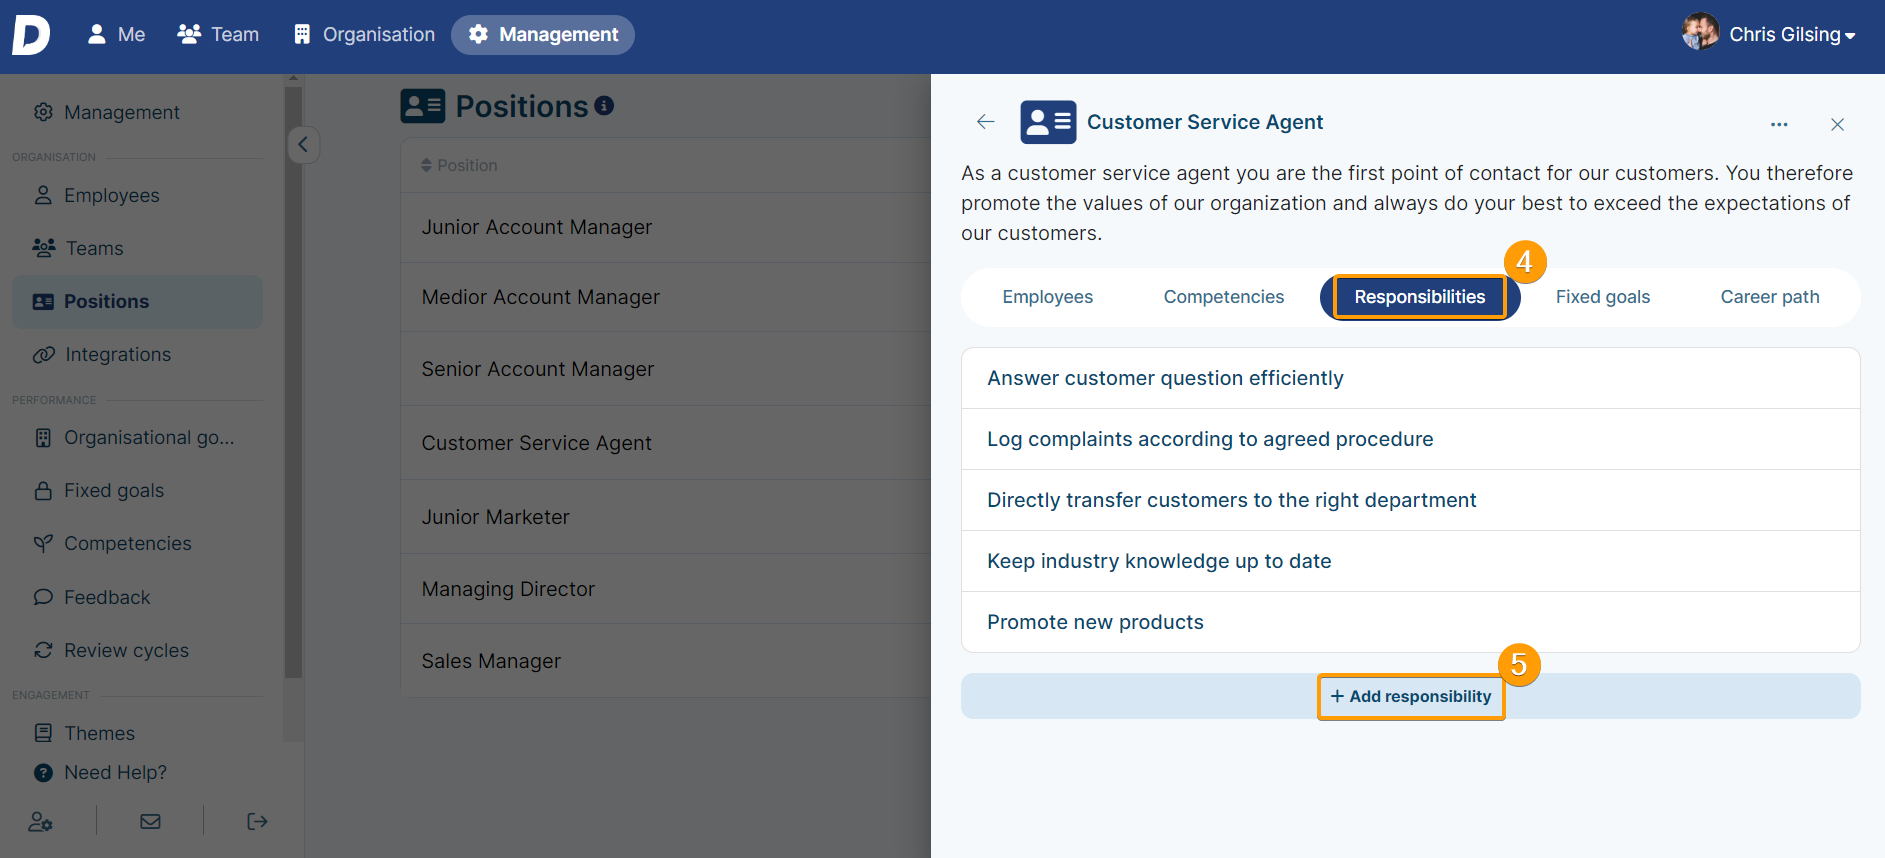
Task: Select Senior Account Manager row
Action: point(666,370)
